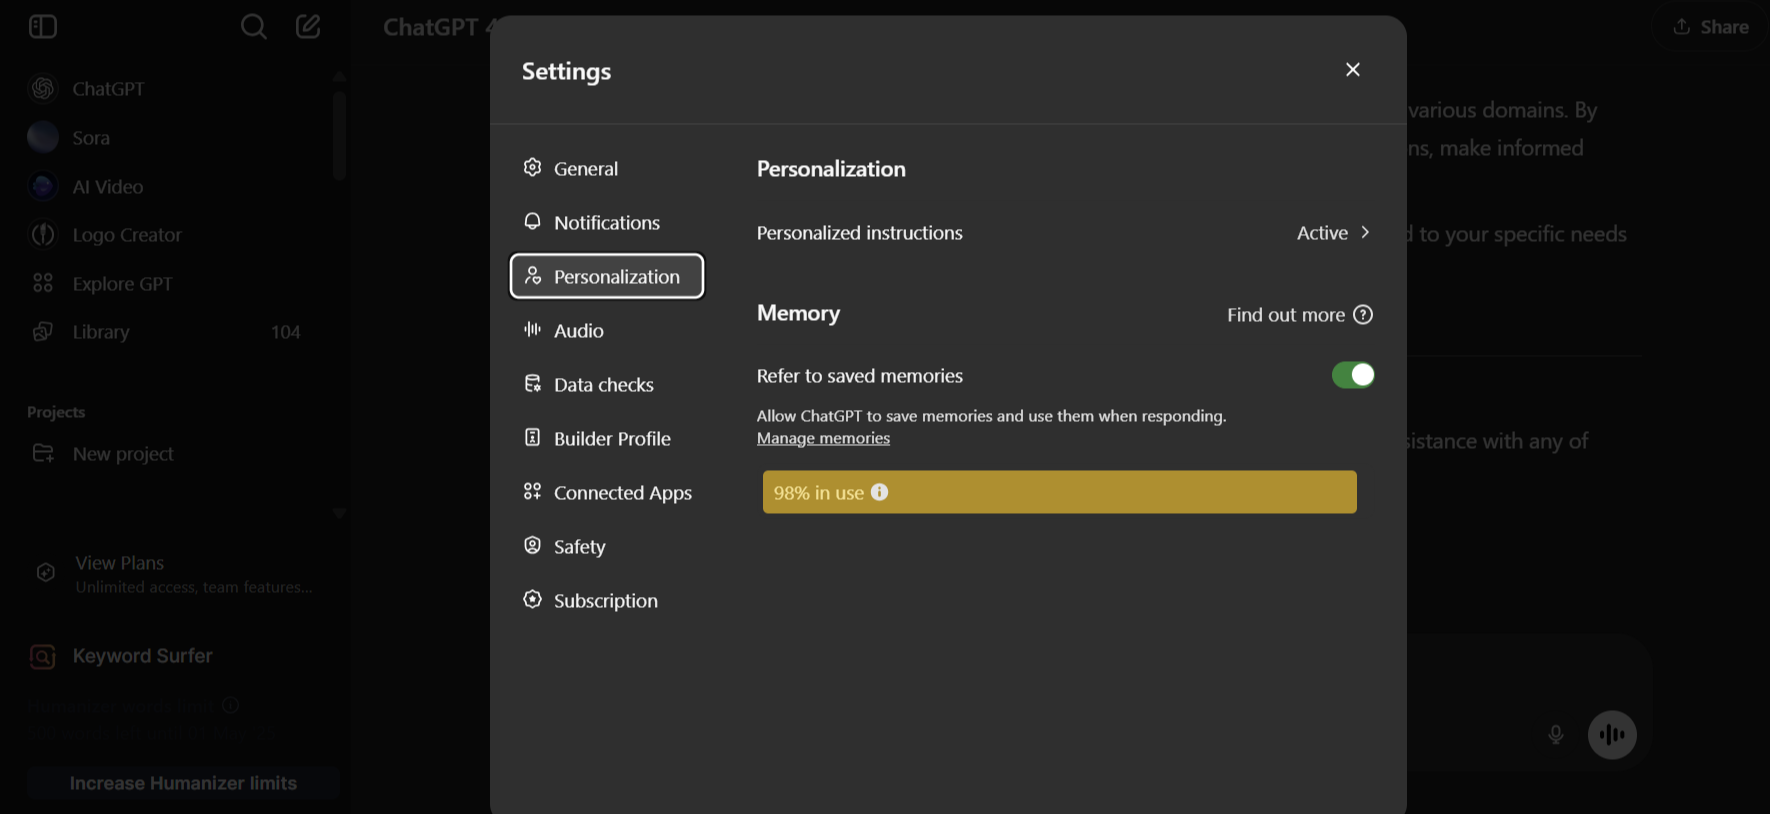Select the Connected Apps grid icon
Image resolution: width=1770 pixels, height=815 pixels.
click(x=533, y=491)
